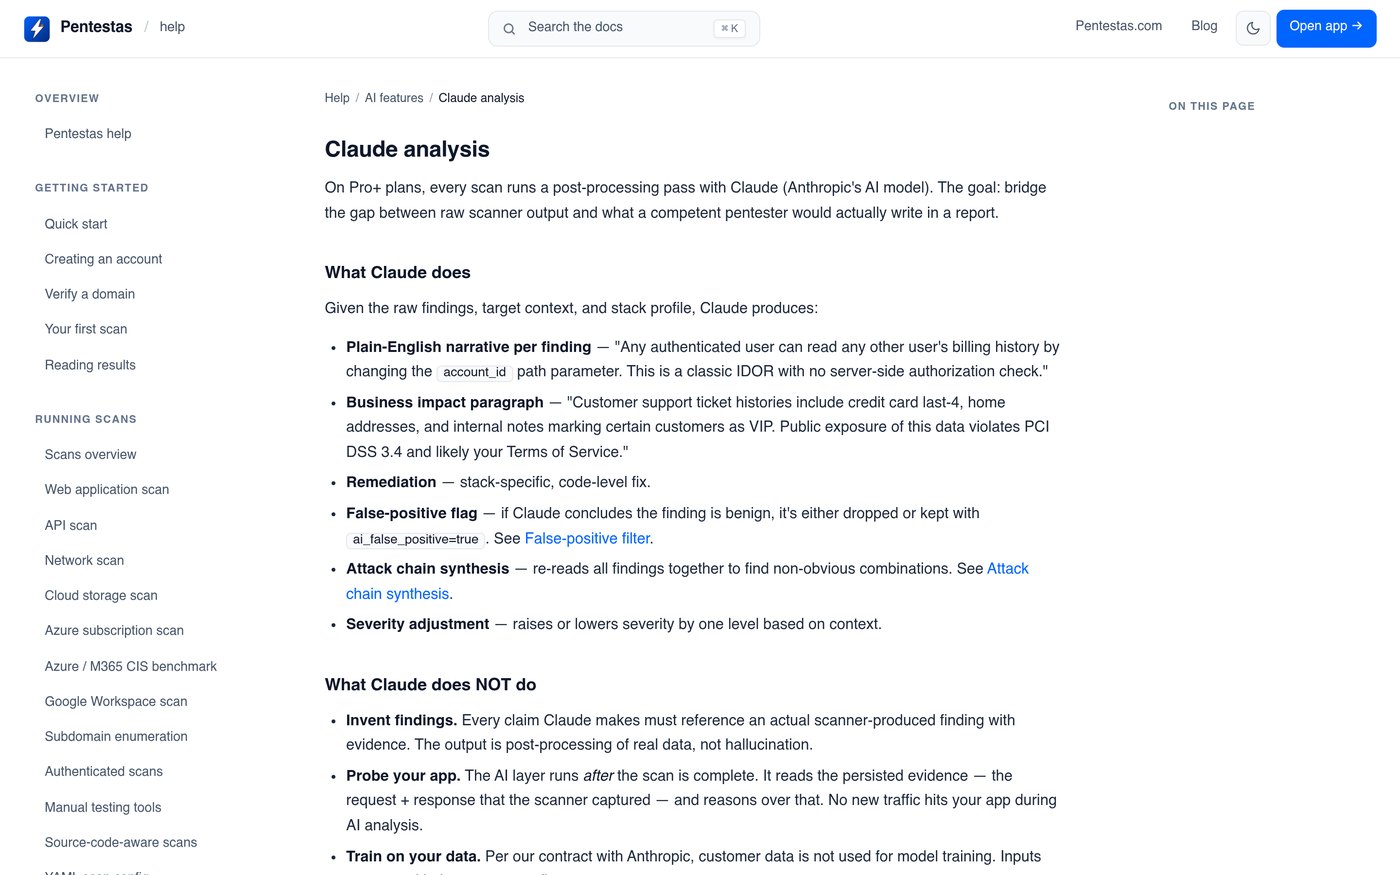Focus the Search the docs field
This screenshot has height=875, width=1400.
(624, 28)
